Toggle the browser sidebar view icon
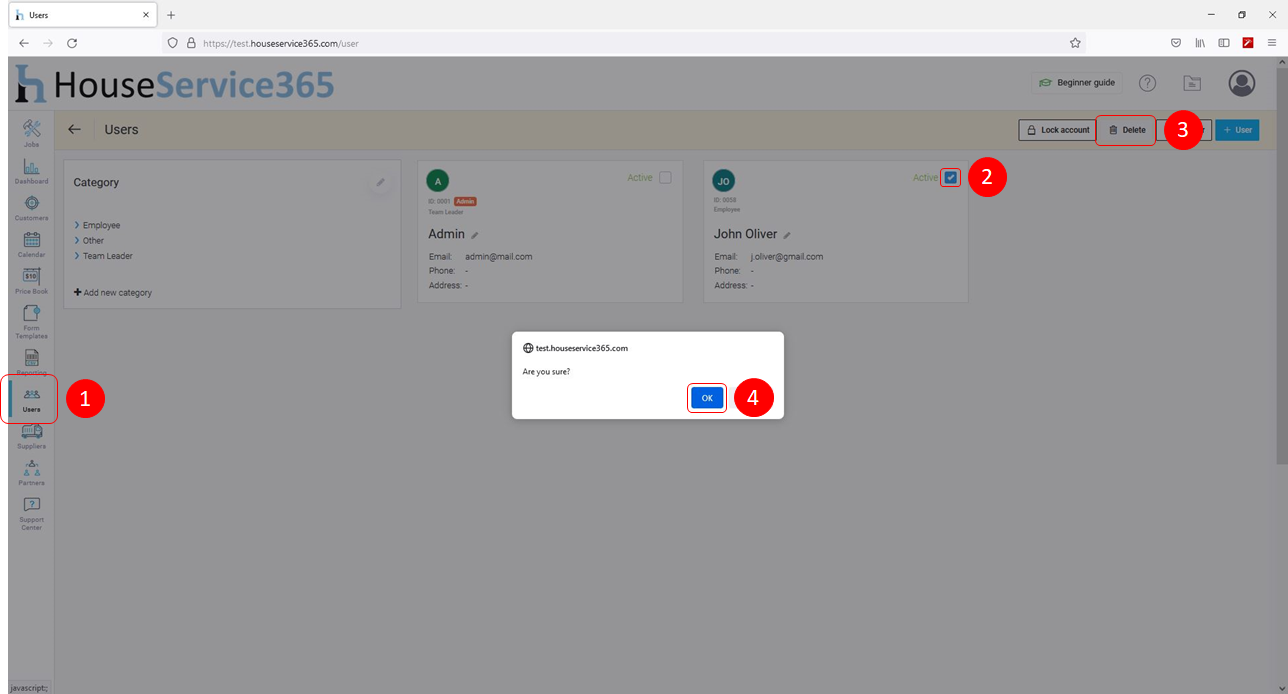1288x694 pixels. (x=1223, y=43)
